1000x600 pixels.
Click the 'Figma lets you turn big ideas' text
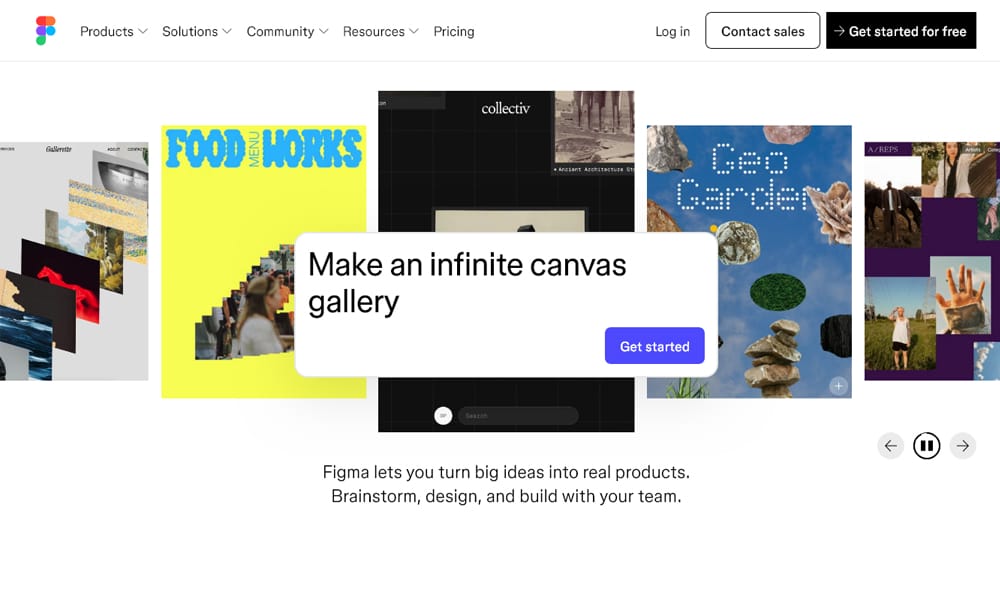506,484
